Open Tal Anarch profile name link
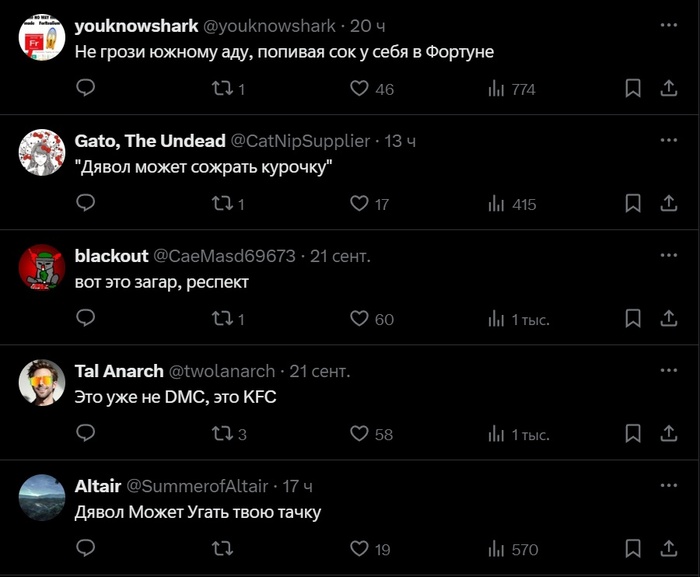700x577 pixels. [119, 371]
